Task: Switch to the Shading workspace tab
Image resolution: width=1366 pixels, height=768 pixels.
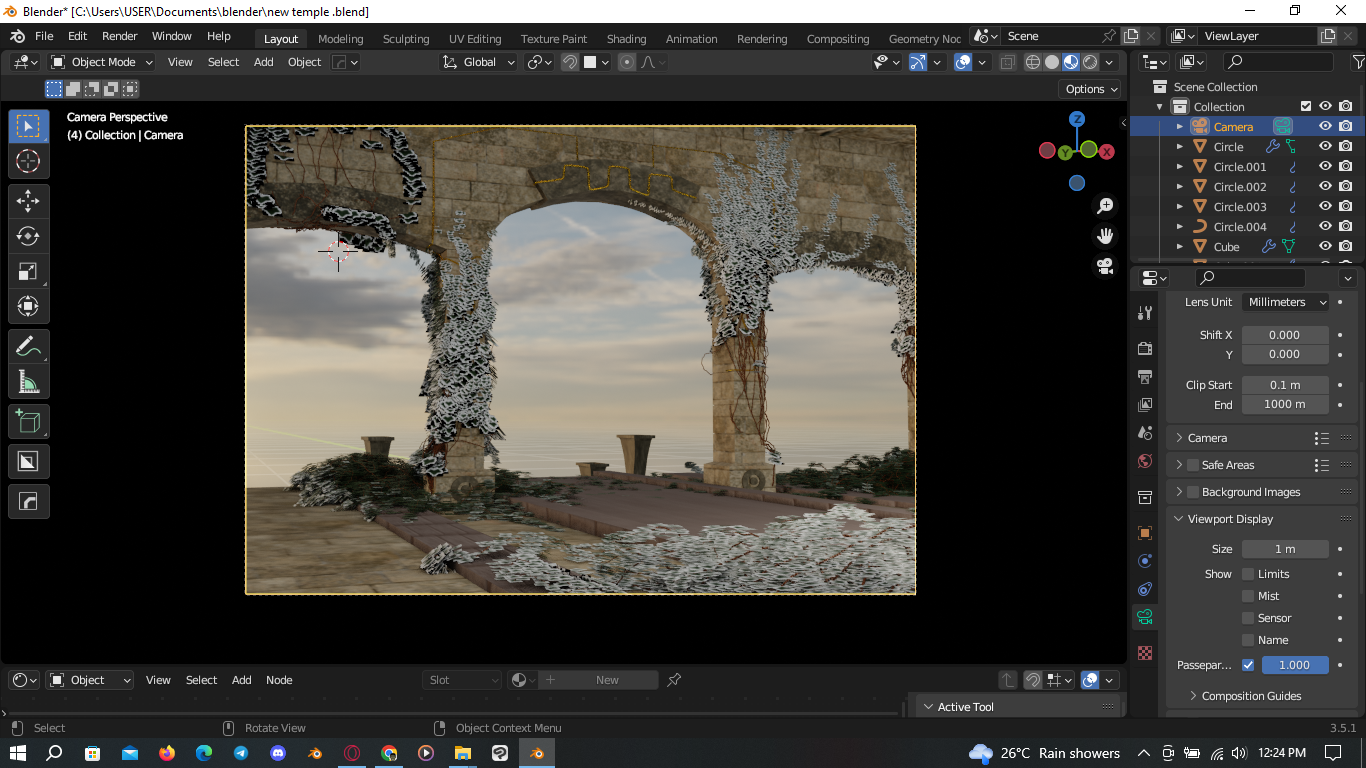Action: 626,39
